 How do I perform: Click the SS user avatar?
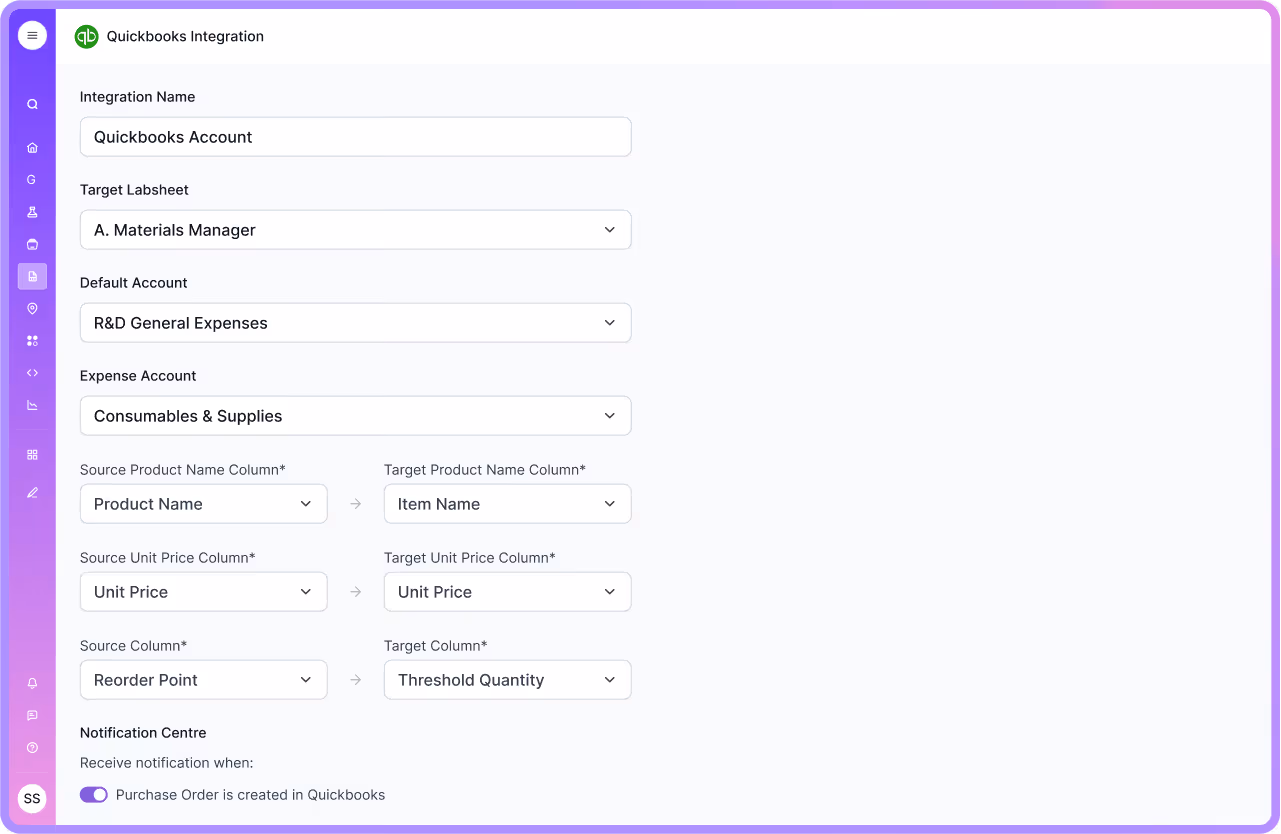click(32, 799)
